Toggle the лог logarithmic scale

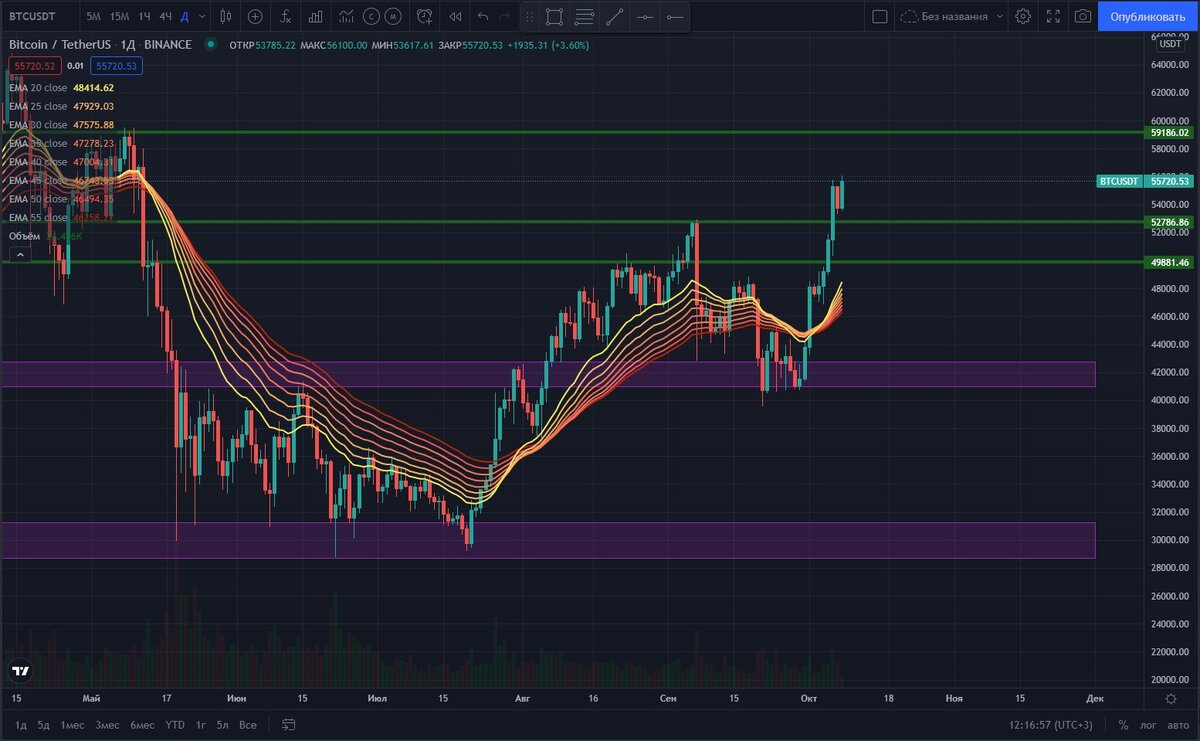point(1147,724)
